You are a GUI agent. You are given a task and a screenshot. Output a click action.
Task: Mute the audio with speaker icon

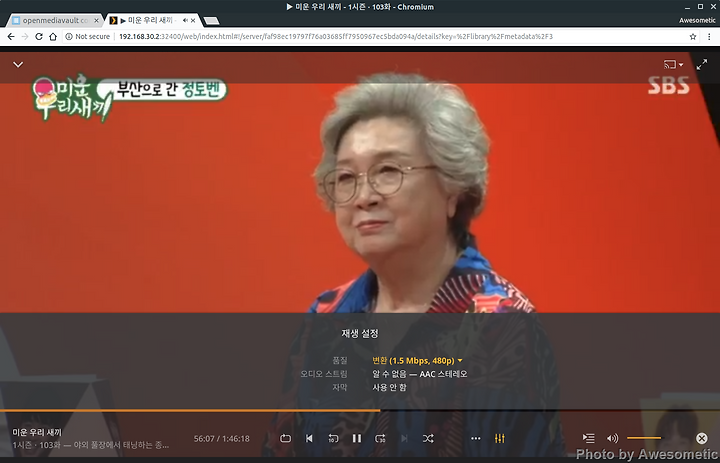(x=612, y=439)
